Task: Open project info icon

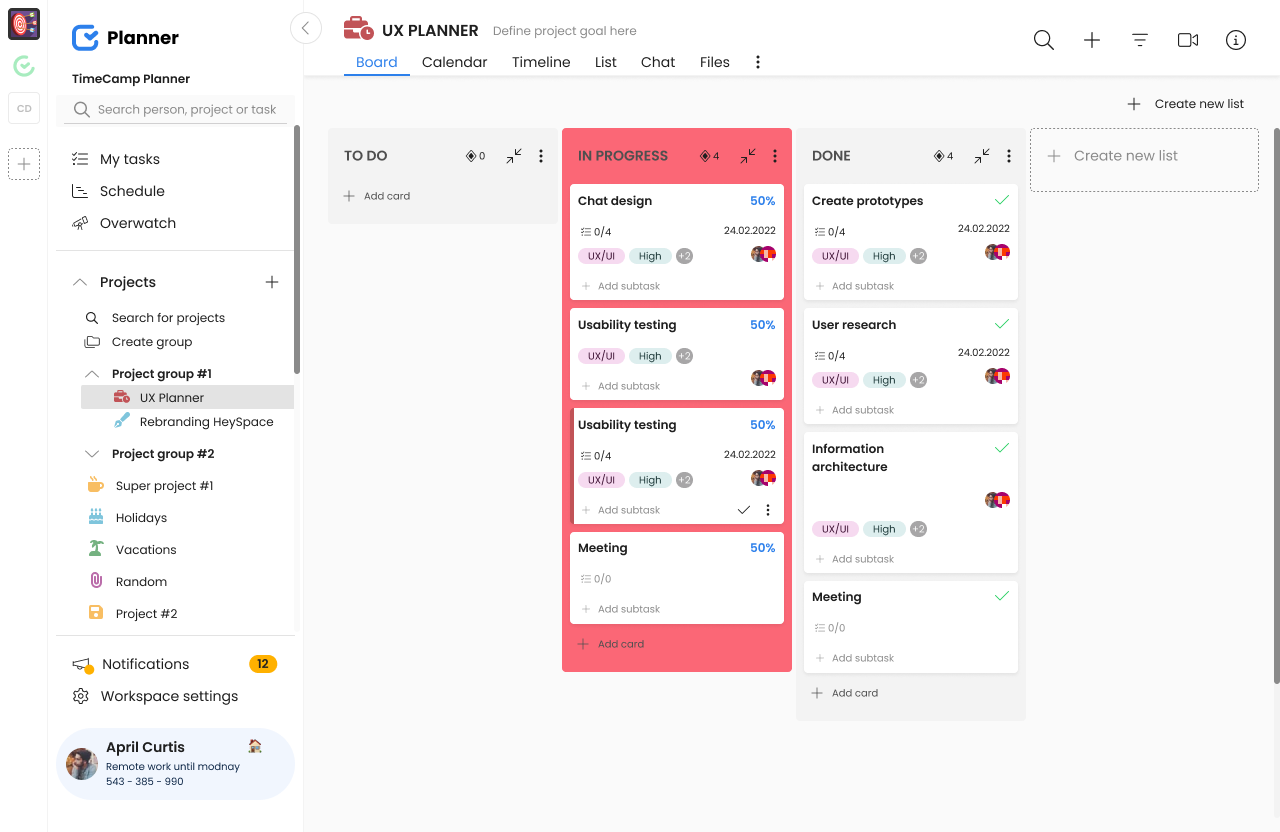Action: (x=1236, y=40)
